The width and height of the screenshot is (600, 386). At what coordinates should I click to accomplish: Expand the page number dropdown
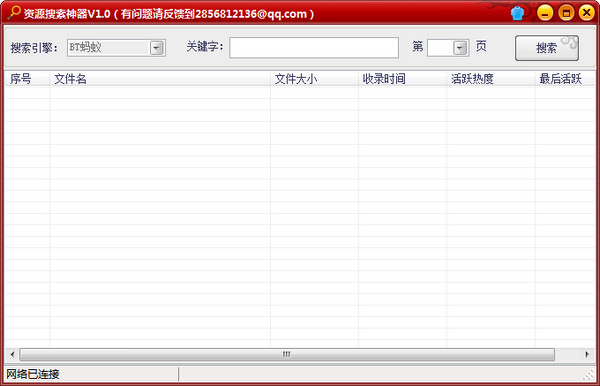click(x=460, y=48)
